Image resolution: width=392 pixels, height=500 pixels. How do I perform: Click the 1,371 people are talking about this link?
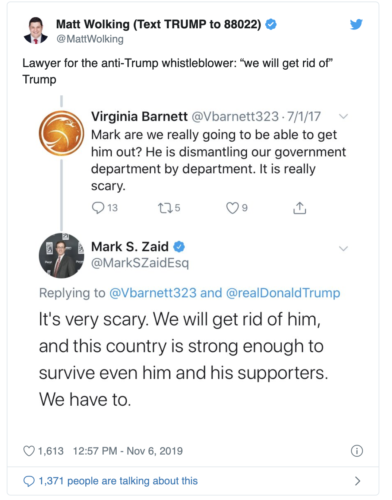point(118,481)
